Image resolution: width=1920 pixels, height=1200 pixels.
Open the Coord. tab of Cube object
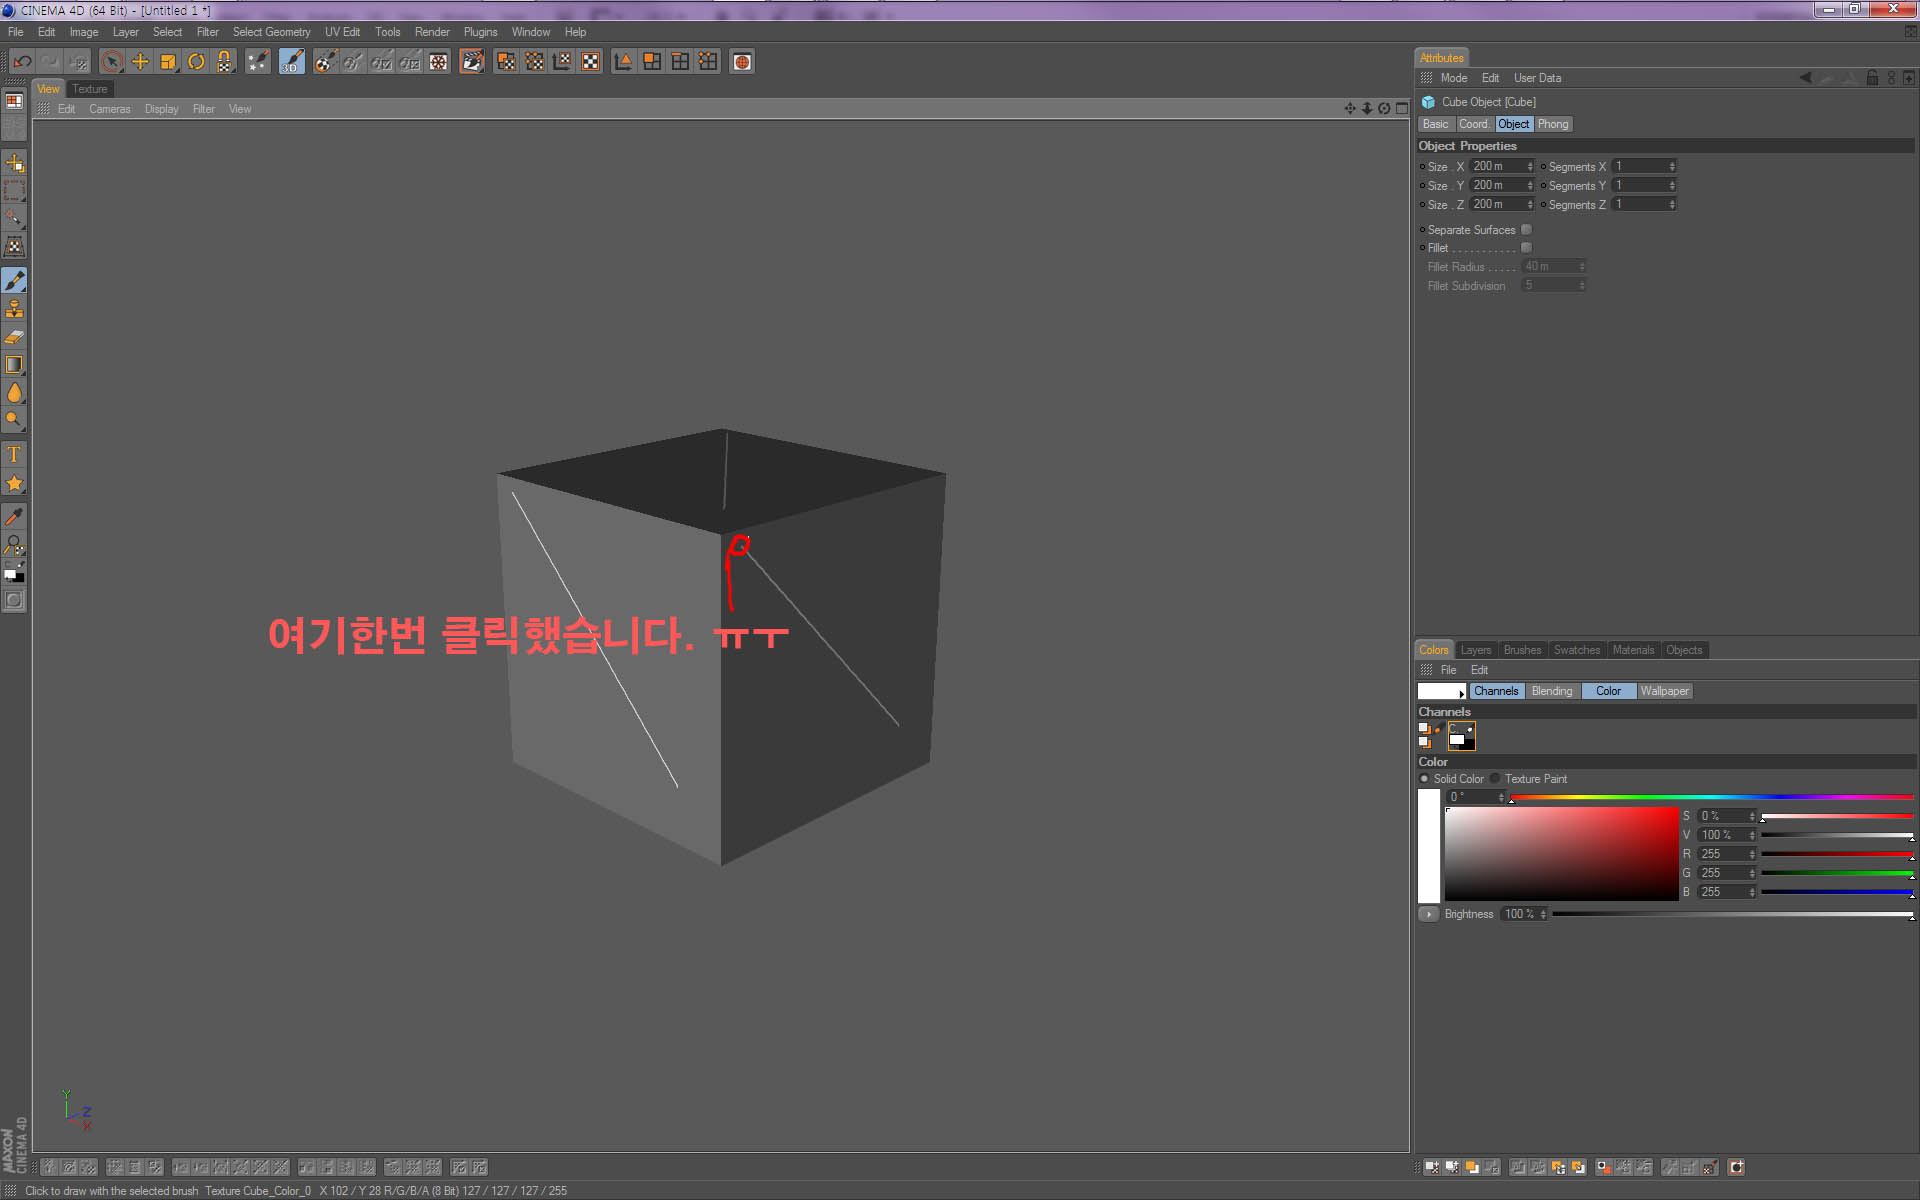tap(1474, 124)
